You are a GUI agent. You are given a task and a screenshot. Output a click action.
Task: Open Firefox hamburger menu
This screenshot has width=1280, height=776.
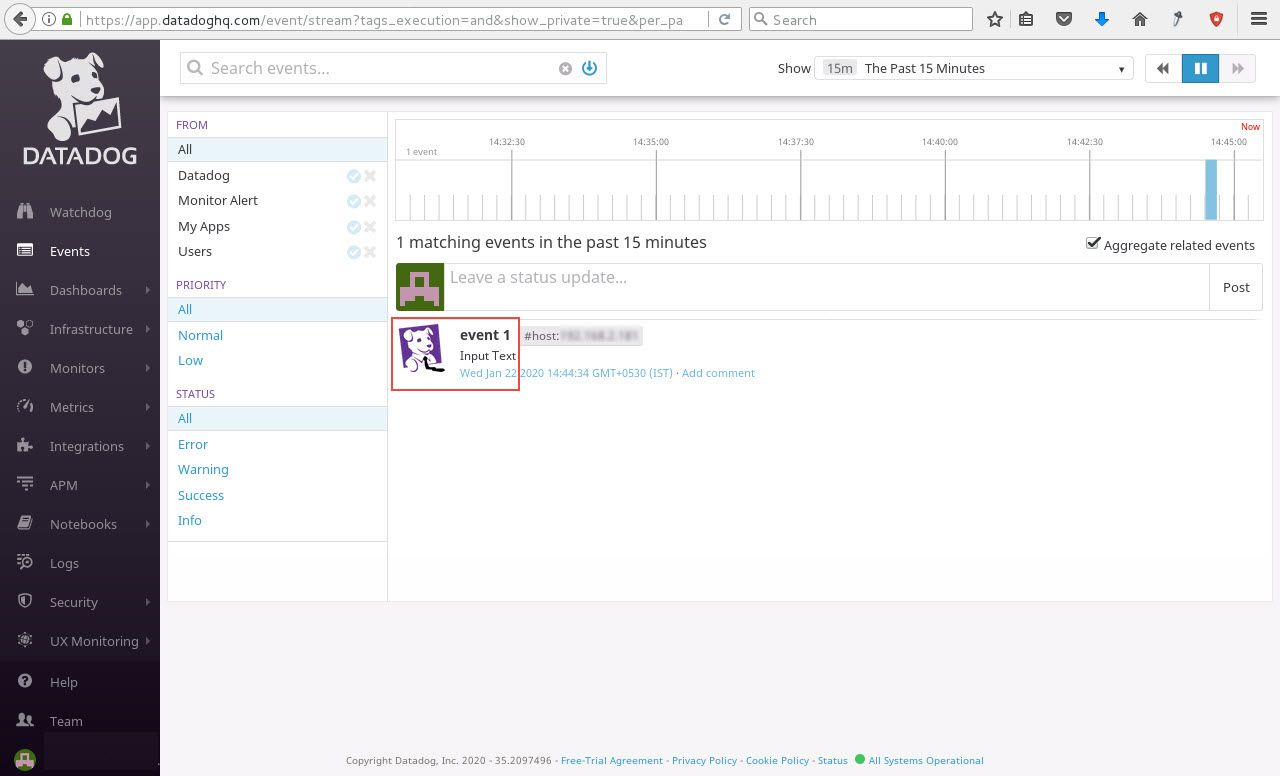click(1259, 19)
